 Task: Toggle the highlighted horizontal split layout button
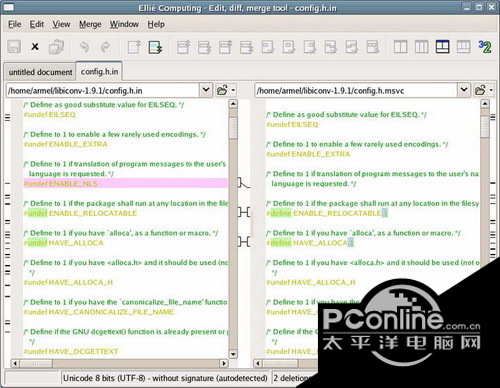[442, 47]
